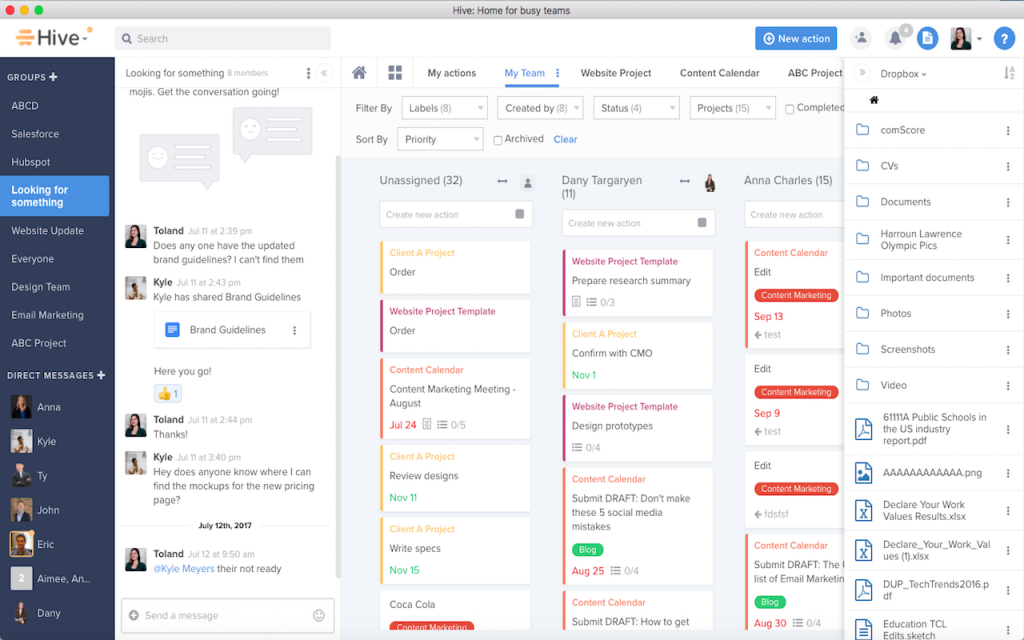This screenshot has height=640, width=1024.
Task: Click the home icon in tab bar
Action: tap(359, 72)
